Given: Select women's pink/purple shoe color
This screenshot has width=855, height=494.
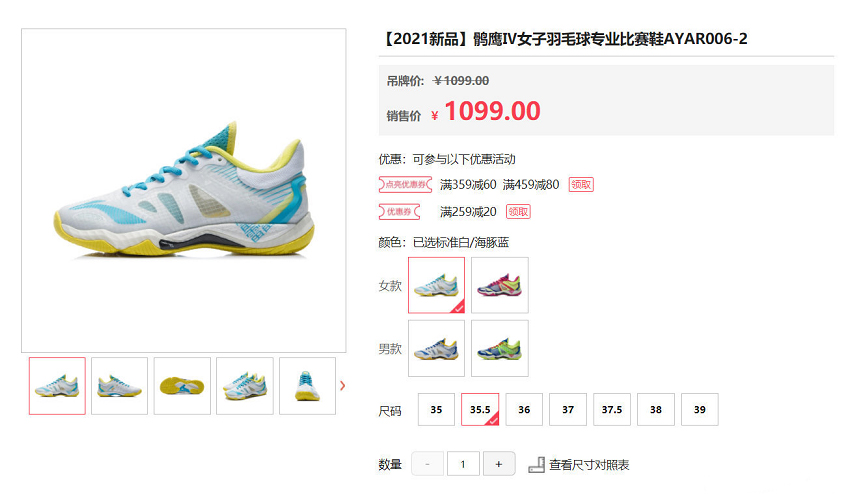Looking at the screenshot, I should pos(499,285).
